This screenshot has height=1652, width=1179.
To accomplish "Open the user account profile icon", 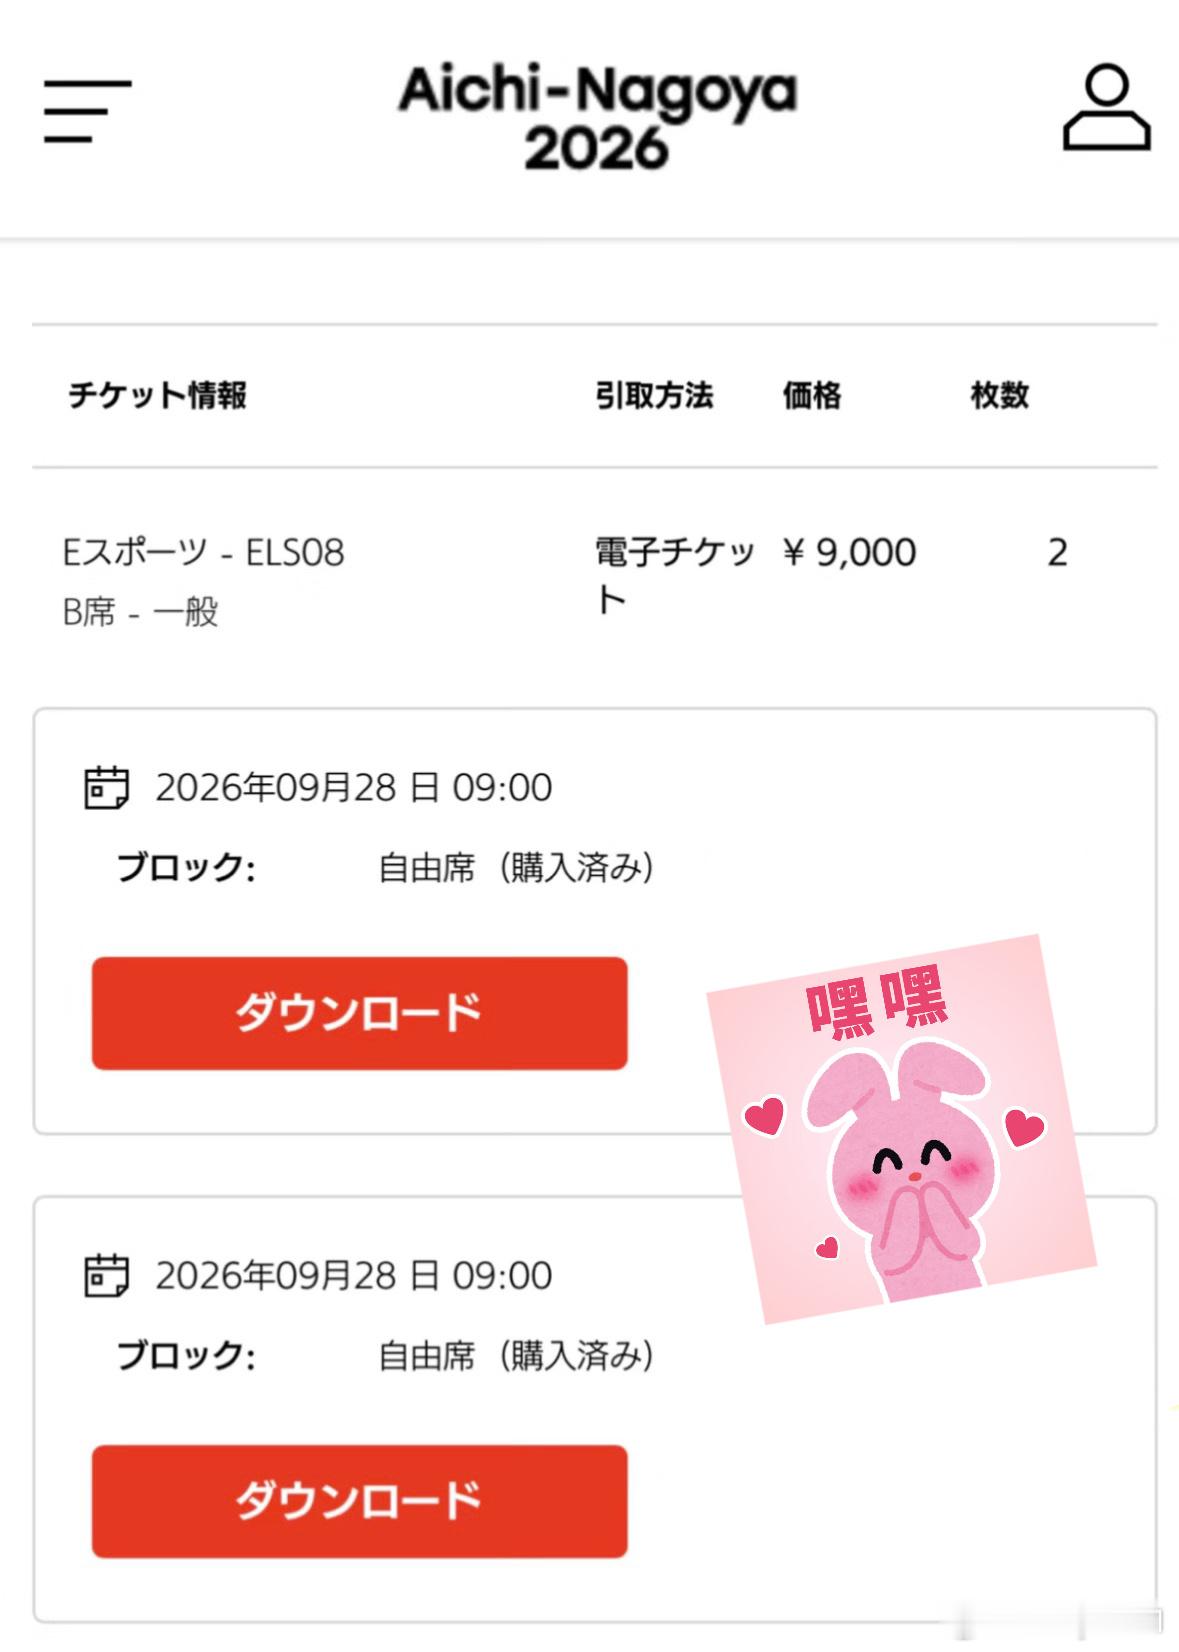I will [1106, 108].
